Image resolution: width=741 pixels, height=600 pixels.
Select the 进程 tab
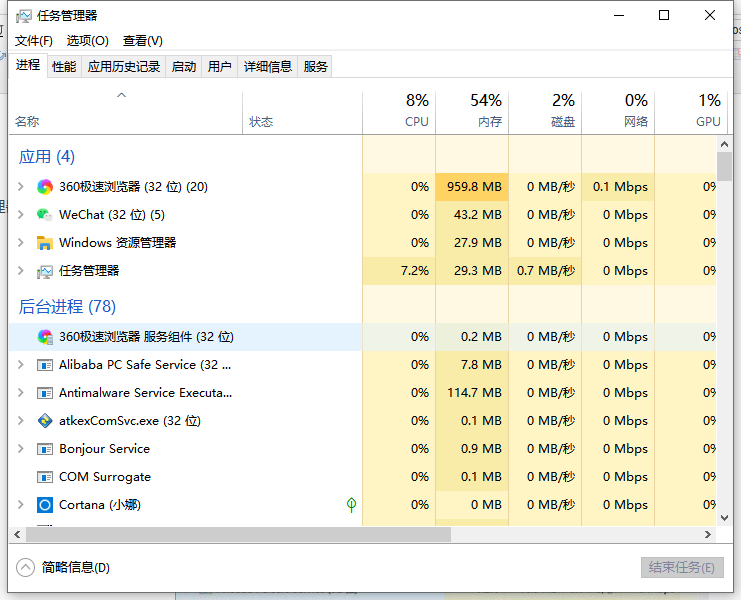coord(27,65)
